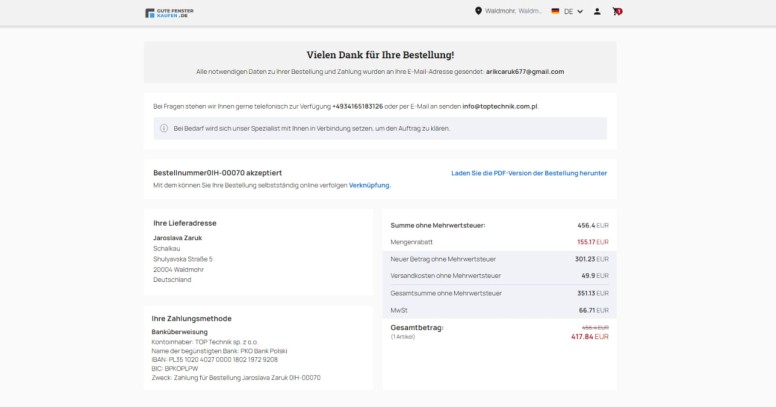Click the BIC code BPKOPLPW
776x407 pixels.
(x=175, y=369)
